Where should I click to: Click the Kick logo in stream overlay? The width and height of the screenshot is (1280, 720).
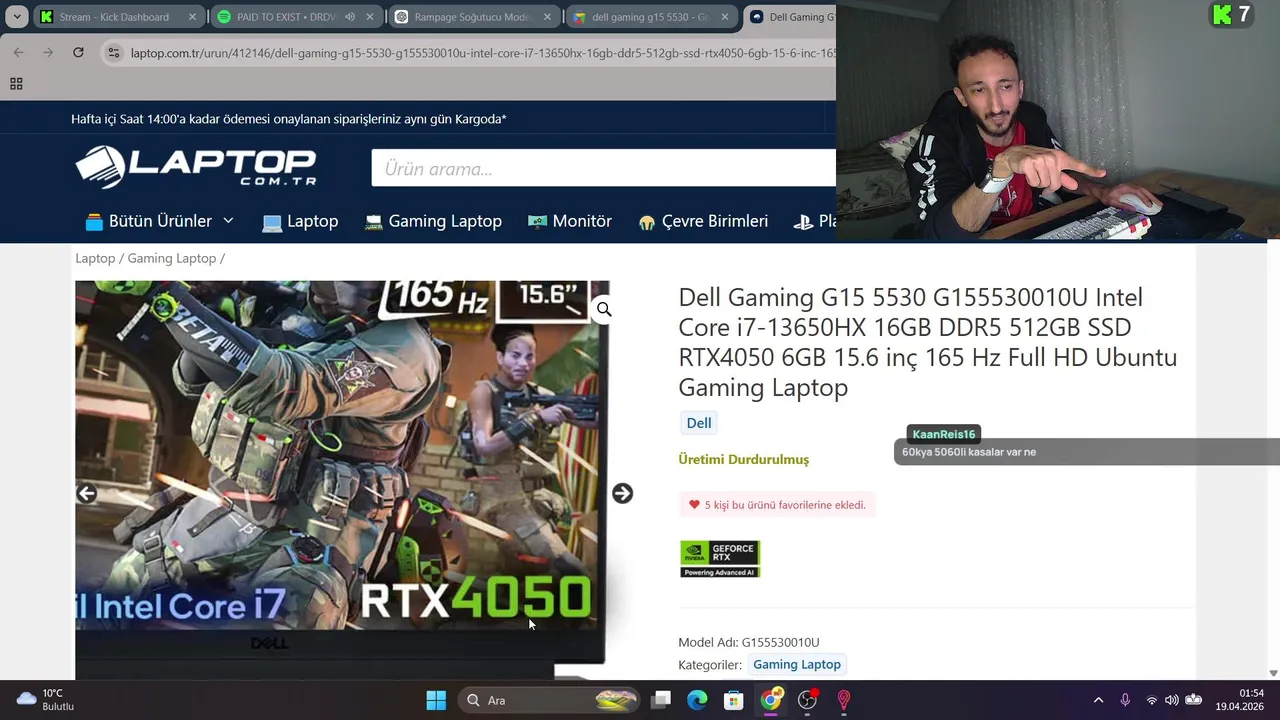(1222, 14)
